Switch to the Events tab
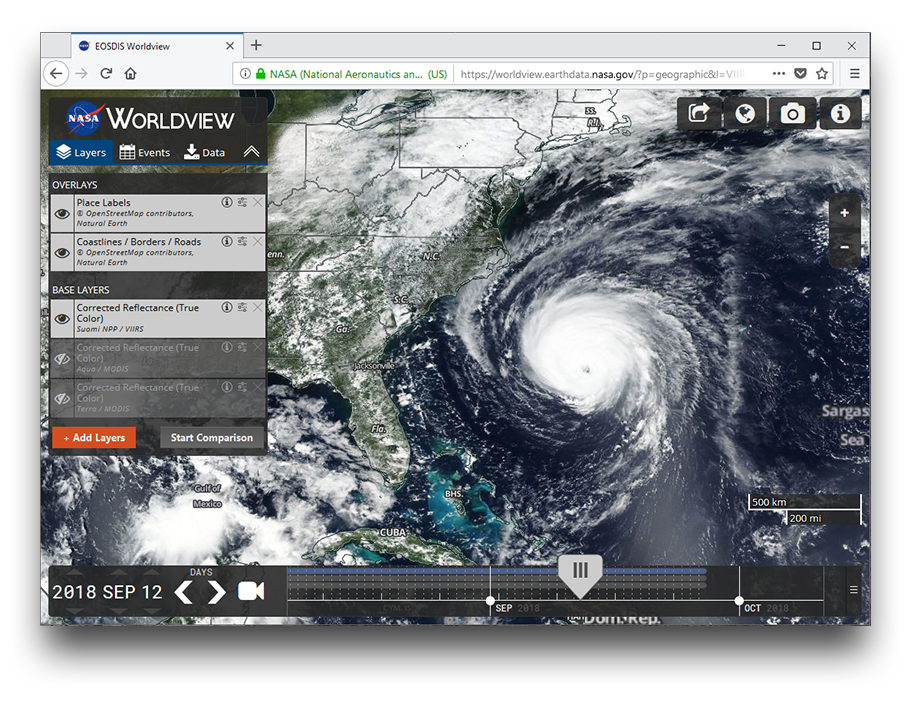 tap(145, 152)
